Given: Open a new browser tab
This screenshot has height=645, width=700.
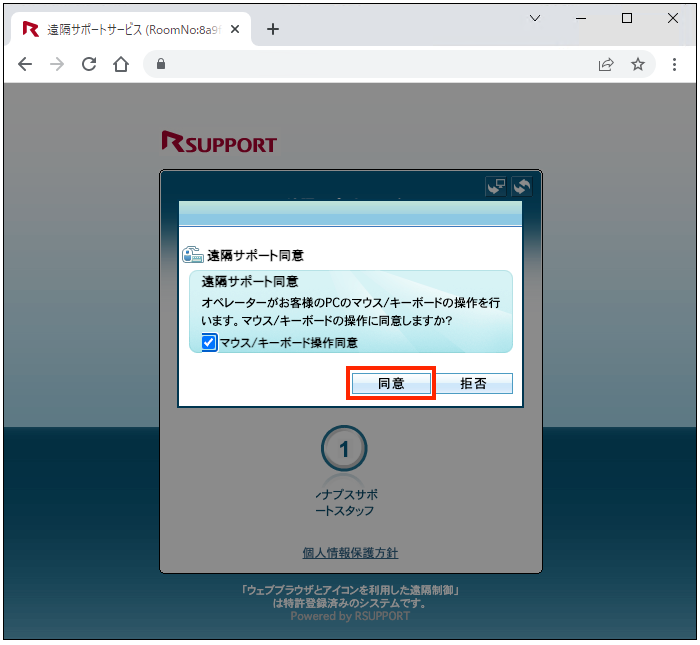Looking at the screenshot, I should (273, 29).
